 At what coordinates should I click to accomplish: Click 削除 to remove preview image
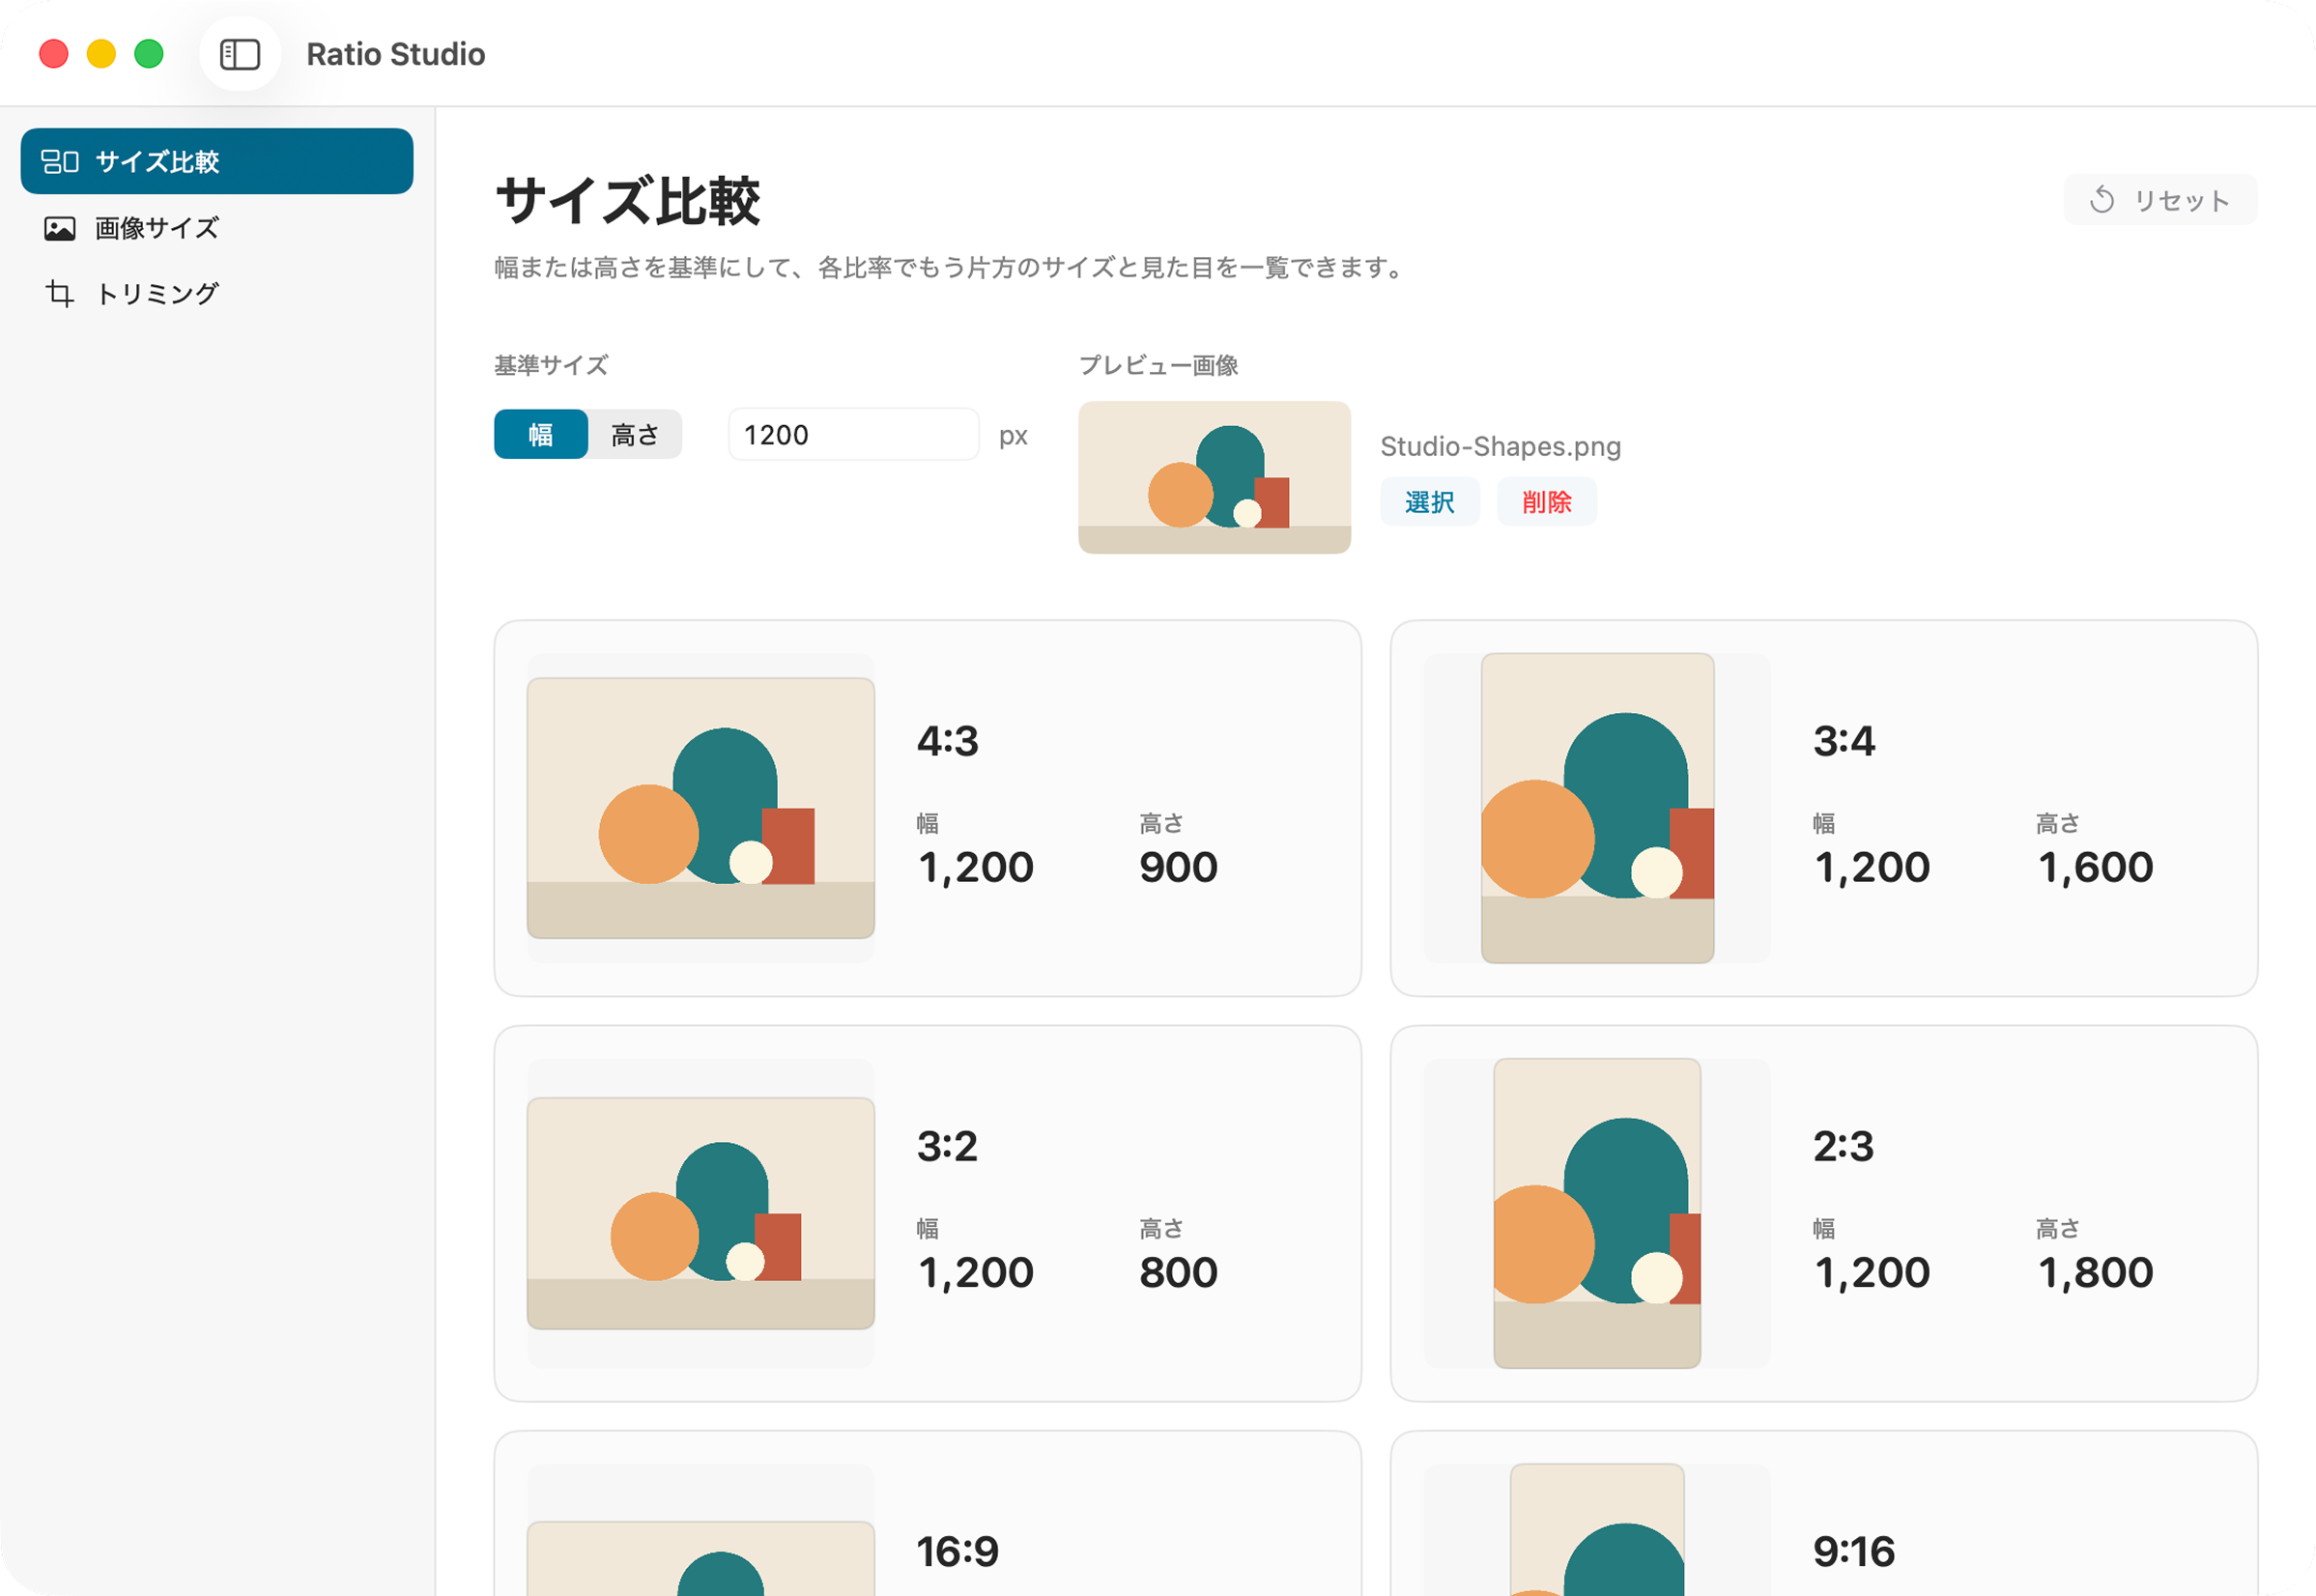[1546, 501]
